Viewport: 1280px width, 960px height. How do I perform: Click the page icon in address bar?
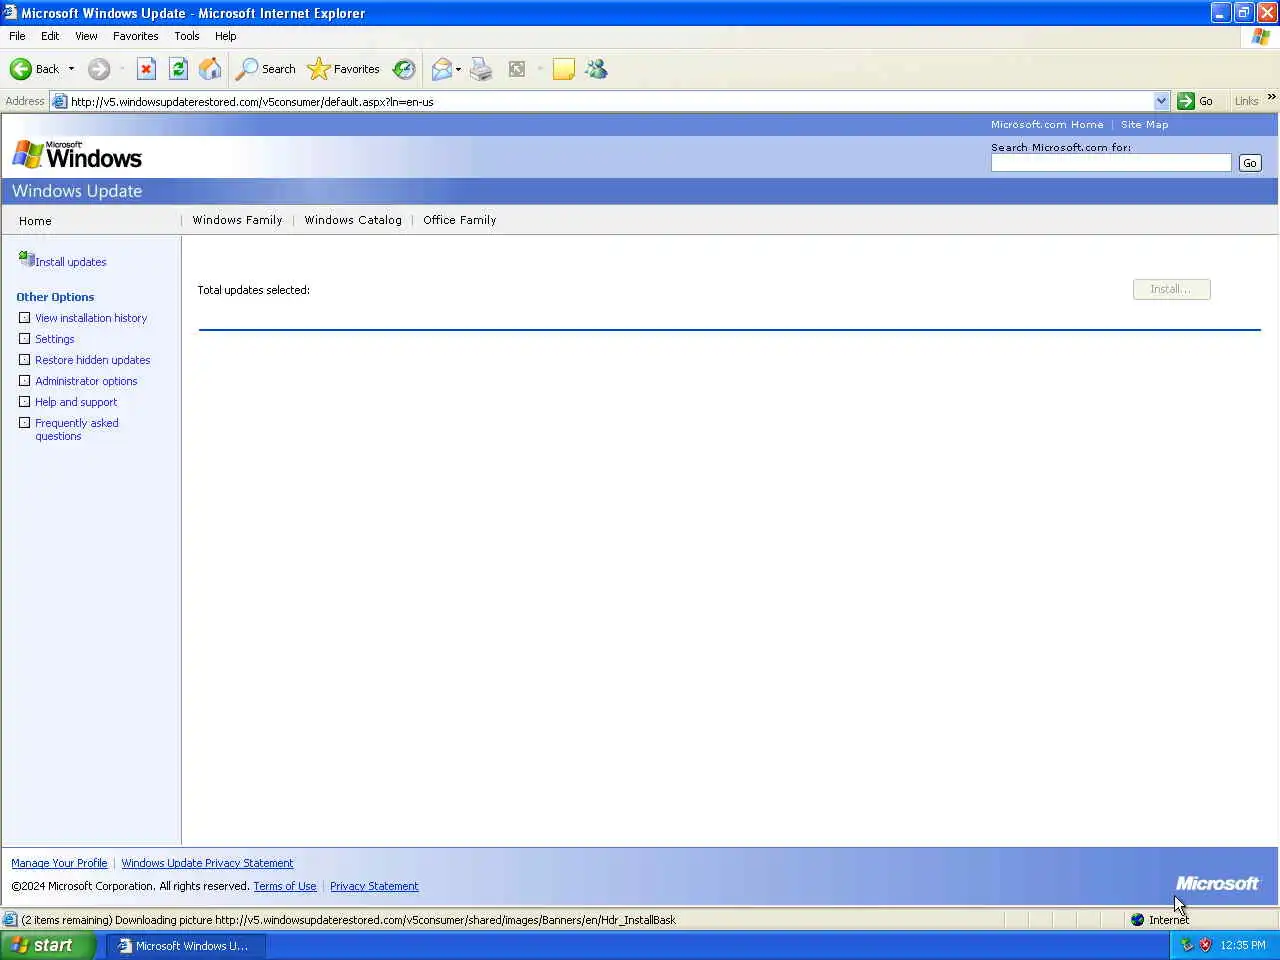coord(59,101)
